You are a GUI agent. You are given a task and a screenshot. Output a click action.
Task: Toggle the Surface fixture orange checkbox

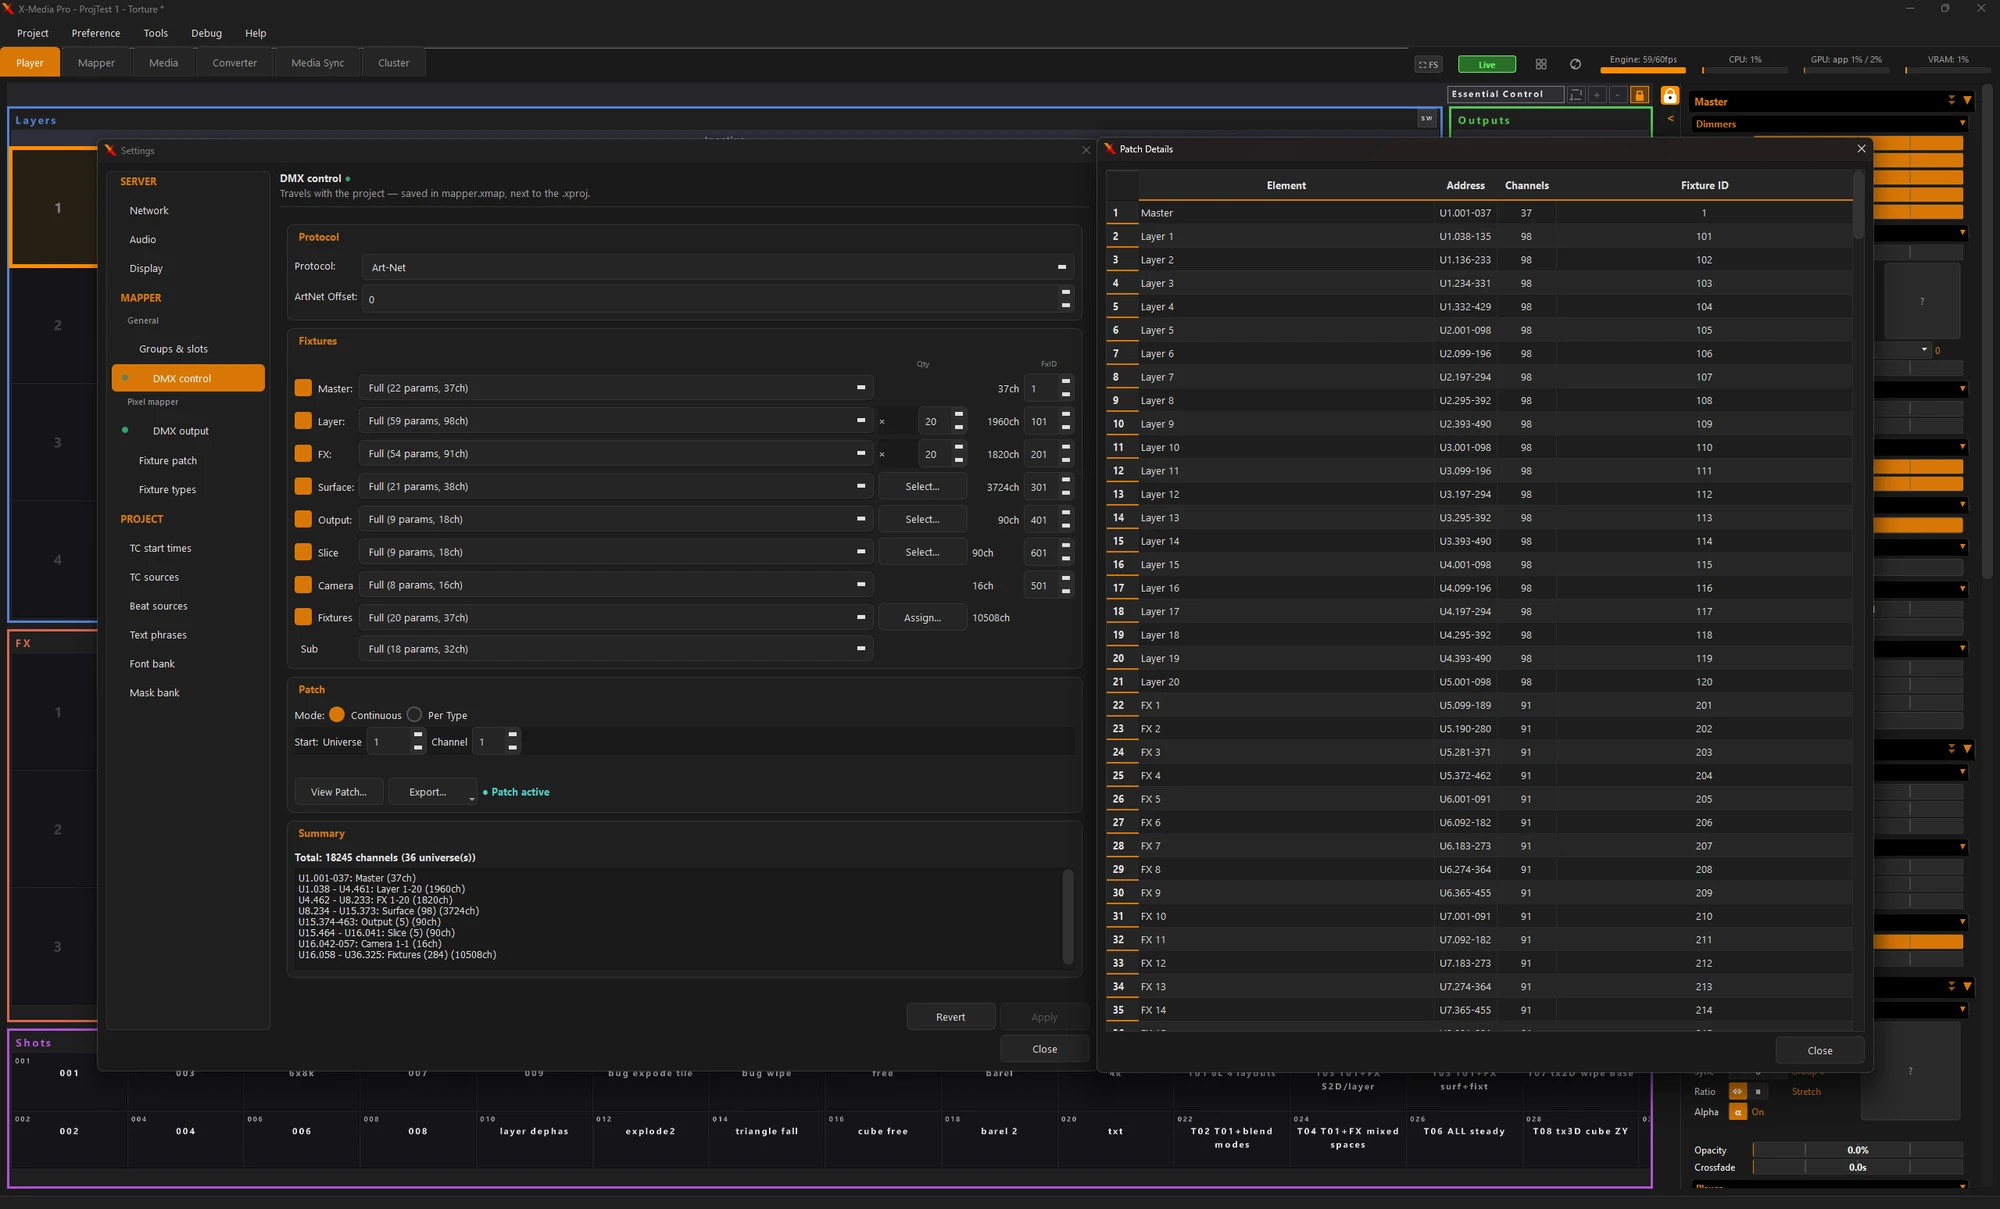click(303, 486)
